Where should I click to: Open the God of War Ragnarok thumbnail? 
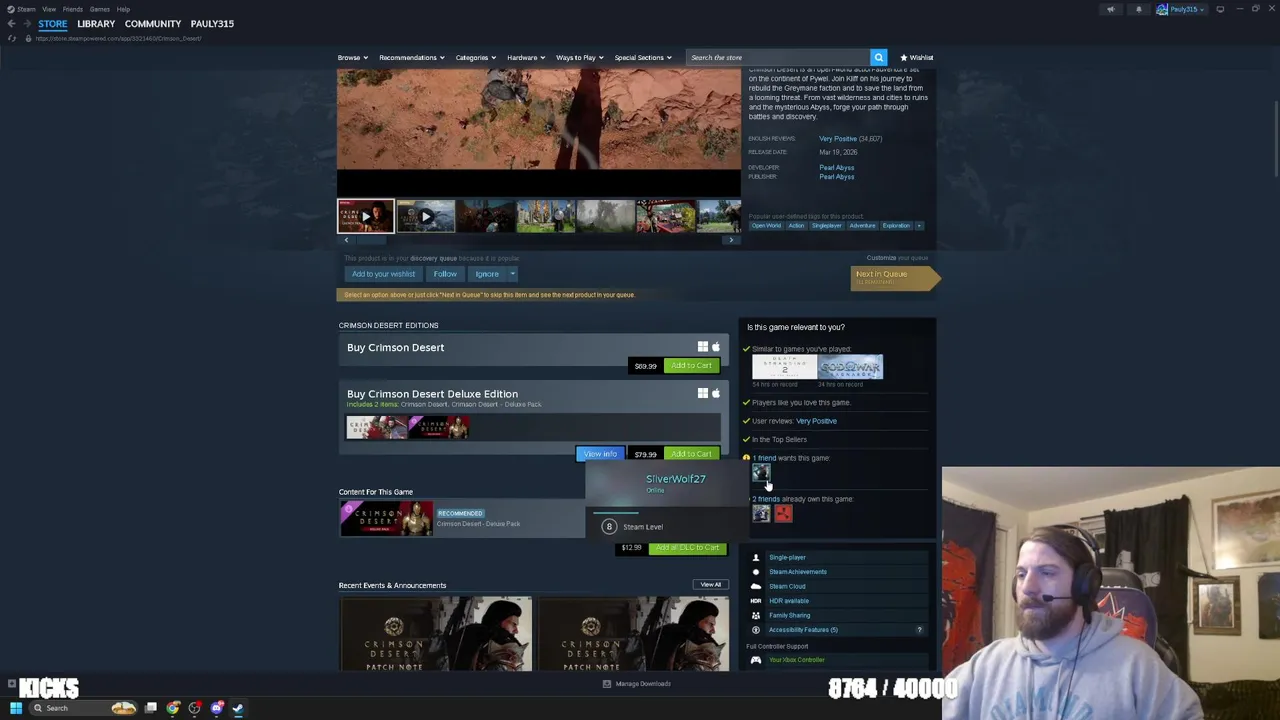851,367
